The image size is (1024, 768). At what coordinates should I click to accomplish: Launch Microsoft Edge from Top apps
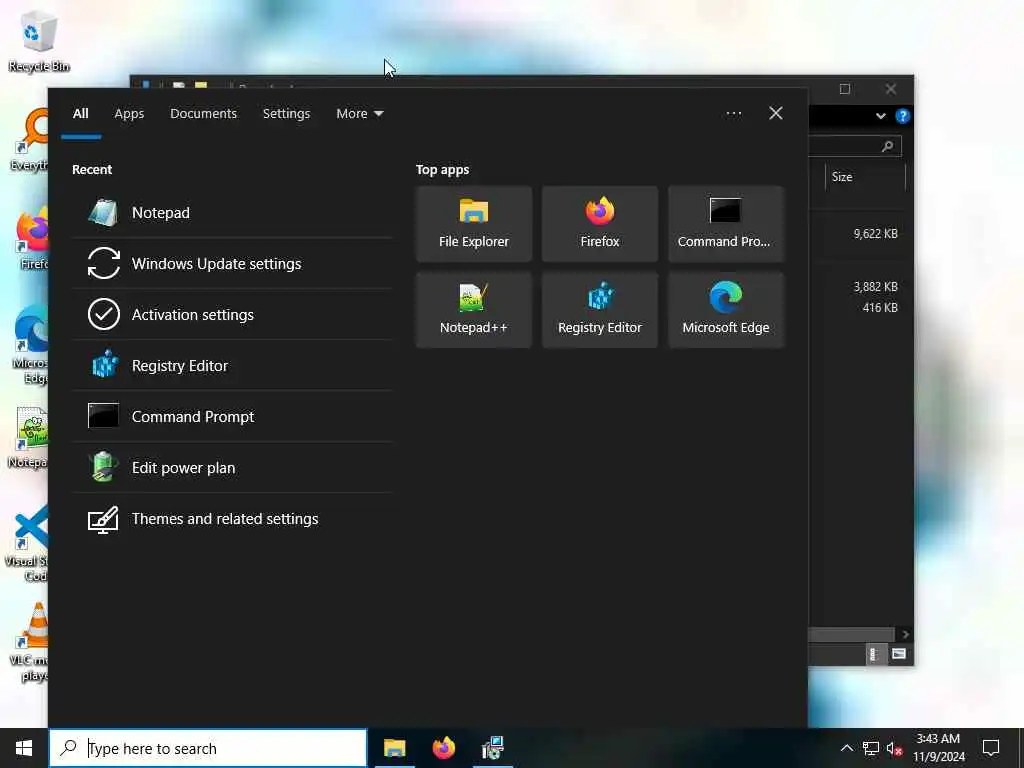[726, 310]
